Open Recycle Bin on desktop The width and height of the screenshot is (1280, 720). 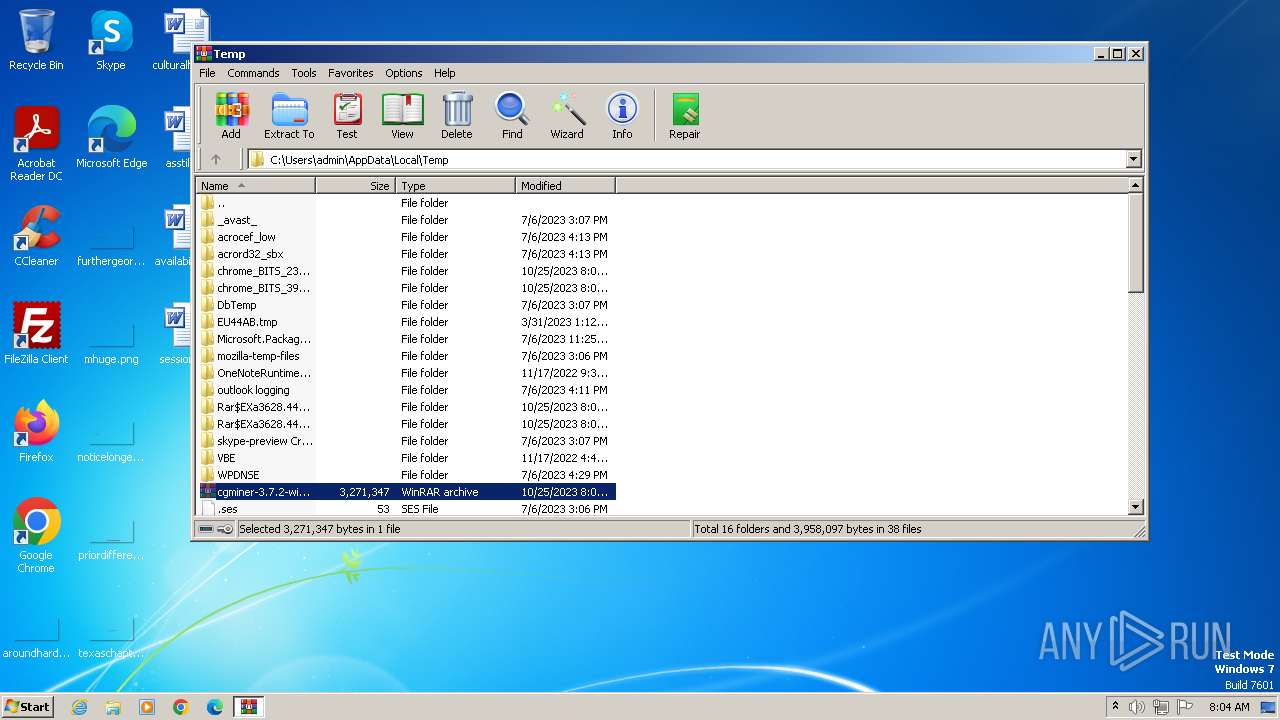[x=36, y=40]
